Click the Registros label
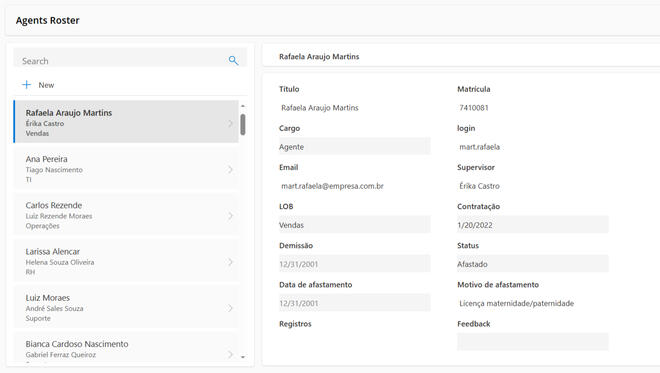This screenshot has width=660, height=373. tap(295, 324)
